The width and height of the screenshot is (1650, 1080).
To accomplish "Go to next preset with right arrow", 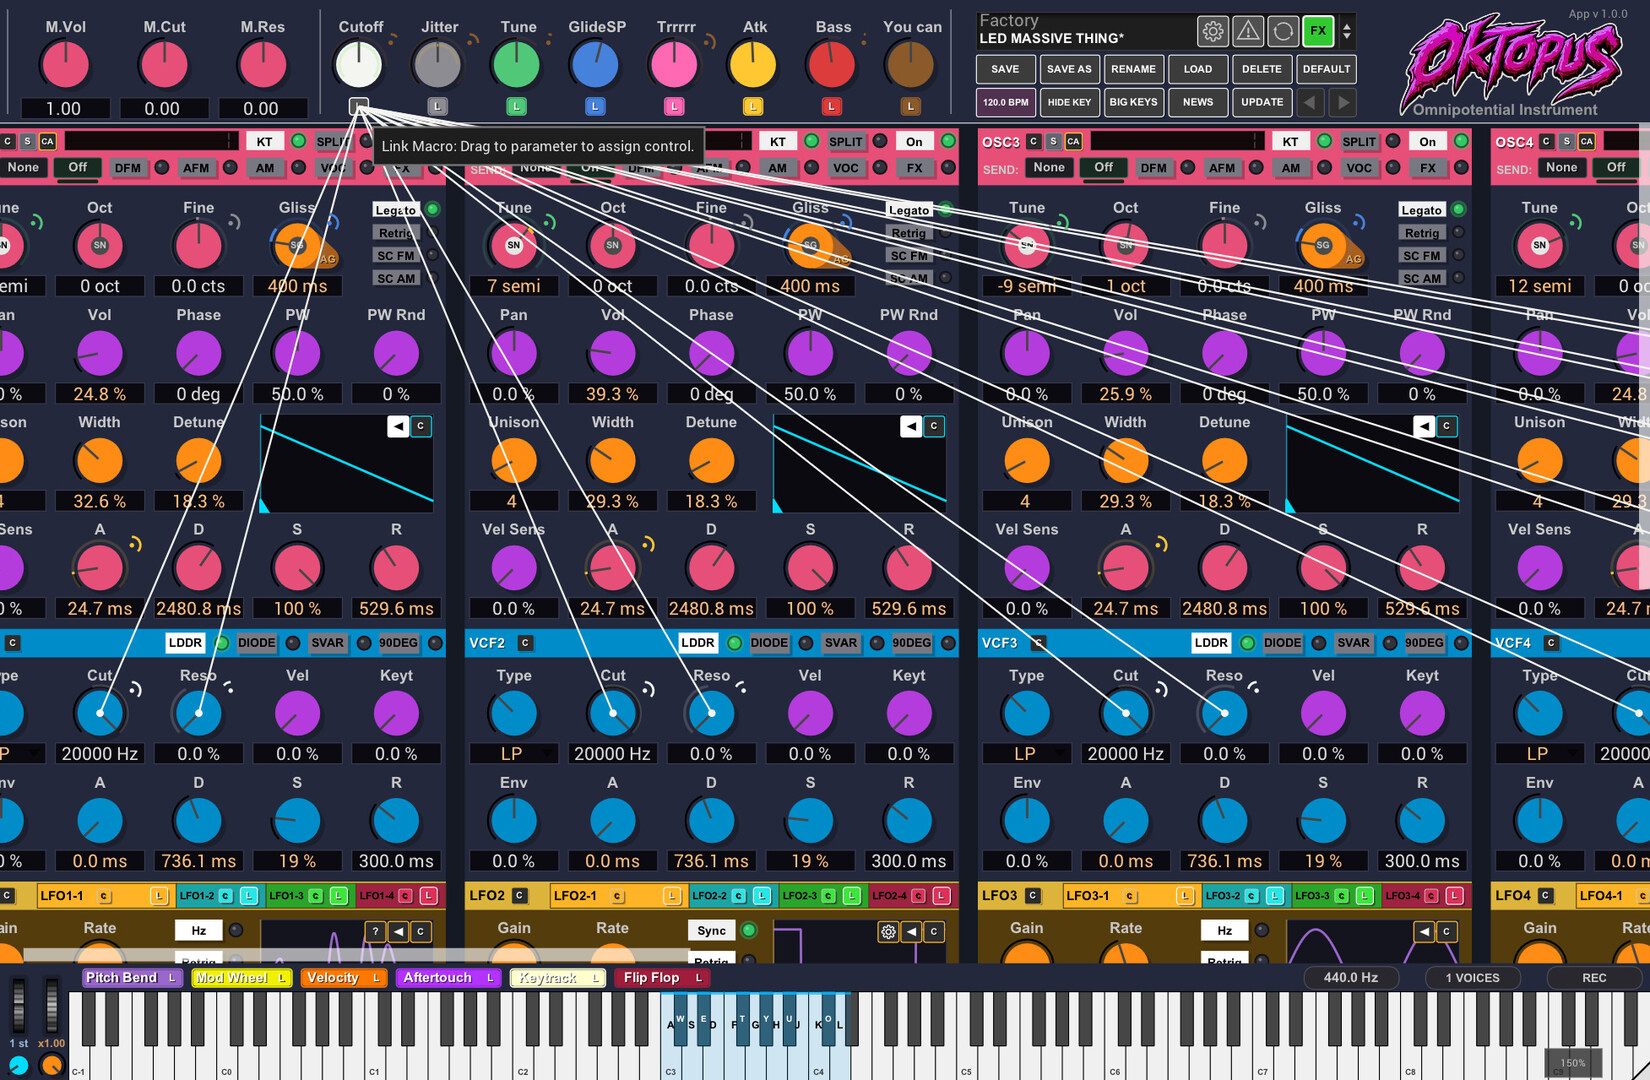I will tap(1343, 102).
